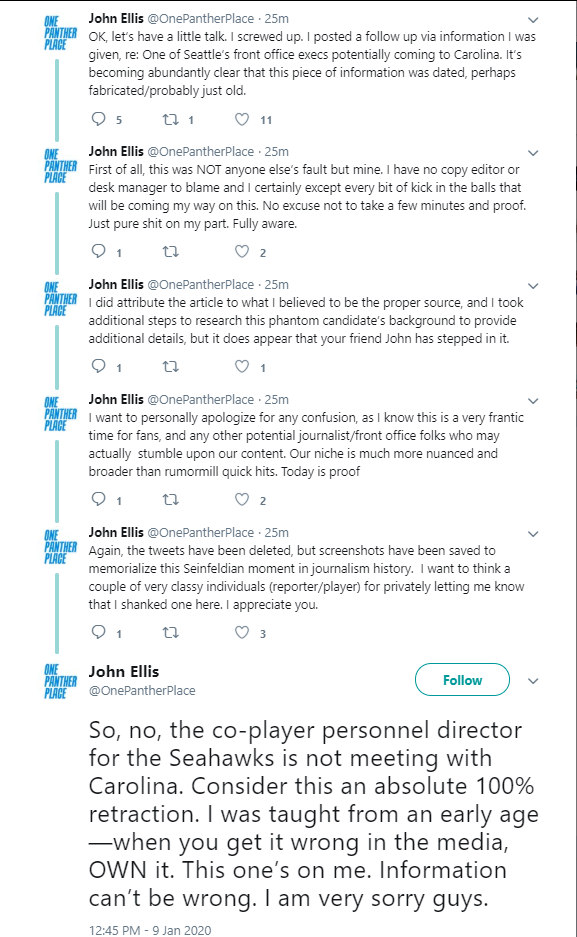Expand the chevron menu on the 'First of all' tweet
Image resolution: width=577 pixels, height=937 pixels.
click(533, 153)
